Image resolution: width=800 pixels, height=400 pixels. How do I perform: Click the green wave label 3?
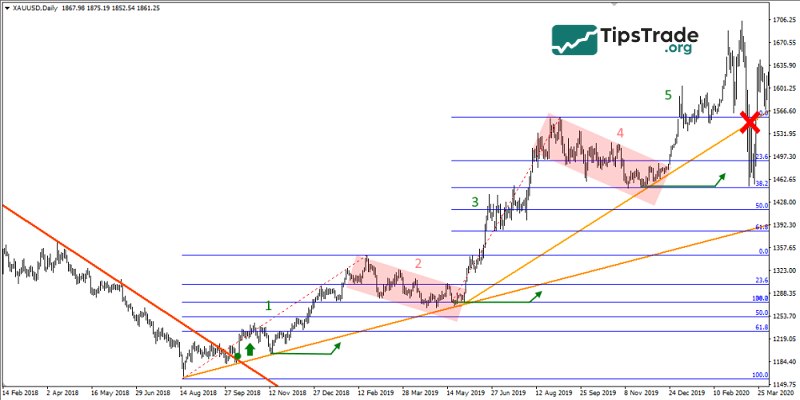[476, 202]
